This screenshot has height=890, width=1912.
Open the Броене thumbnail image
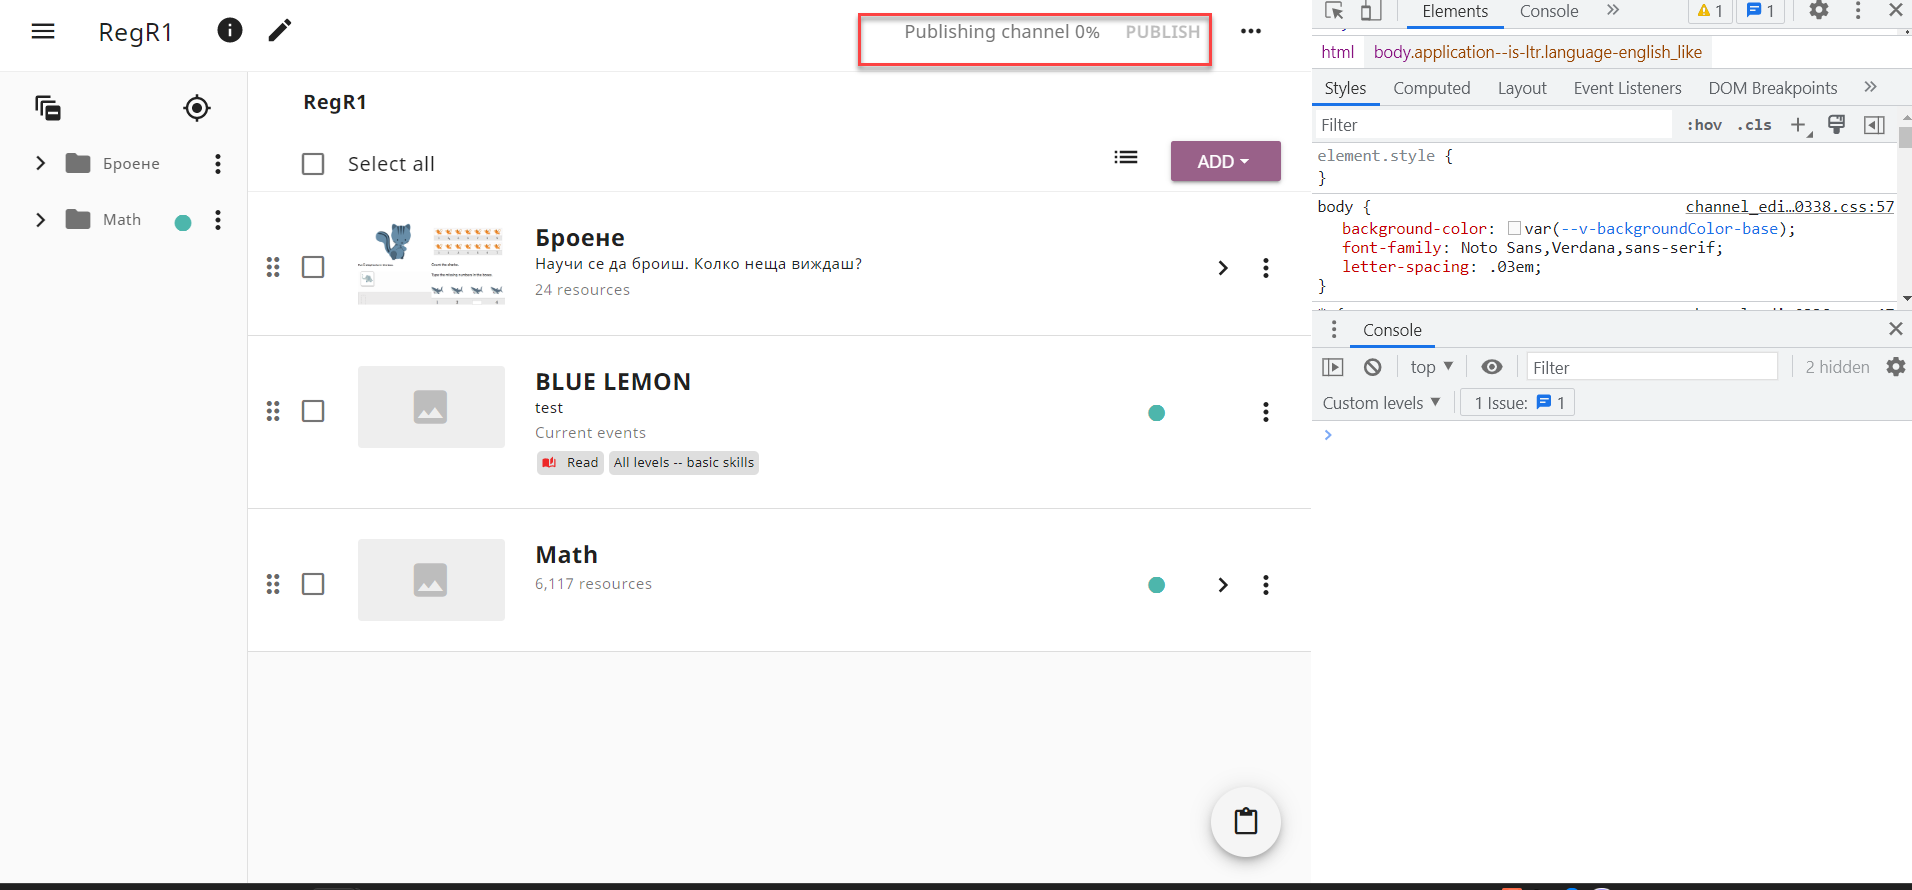(x=431, y=264)
